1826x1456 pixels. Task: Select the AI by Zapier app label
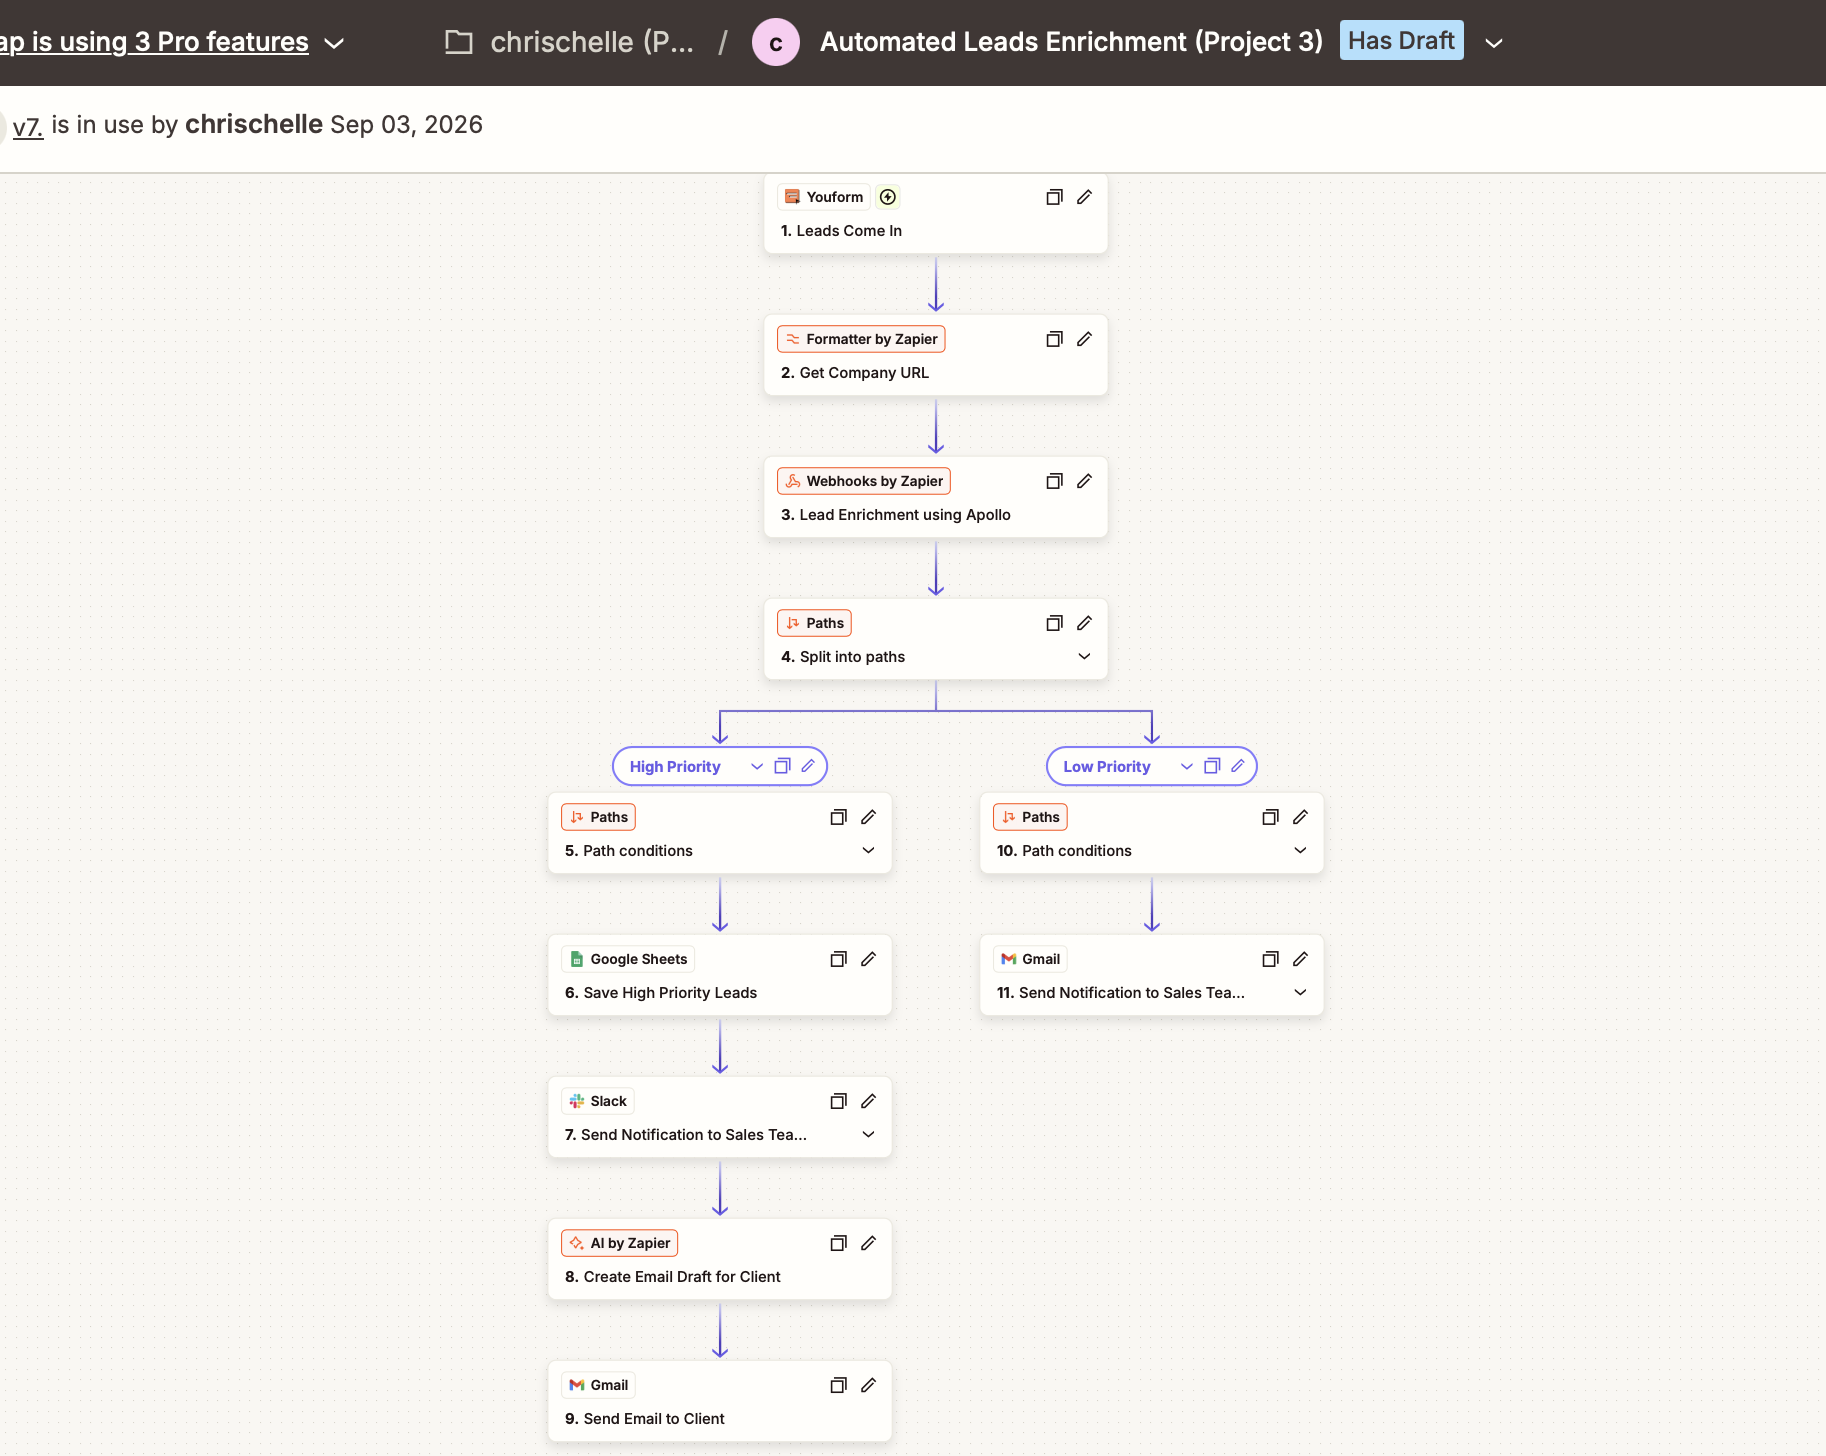(x=620, y=1243)
